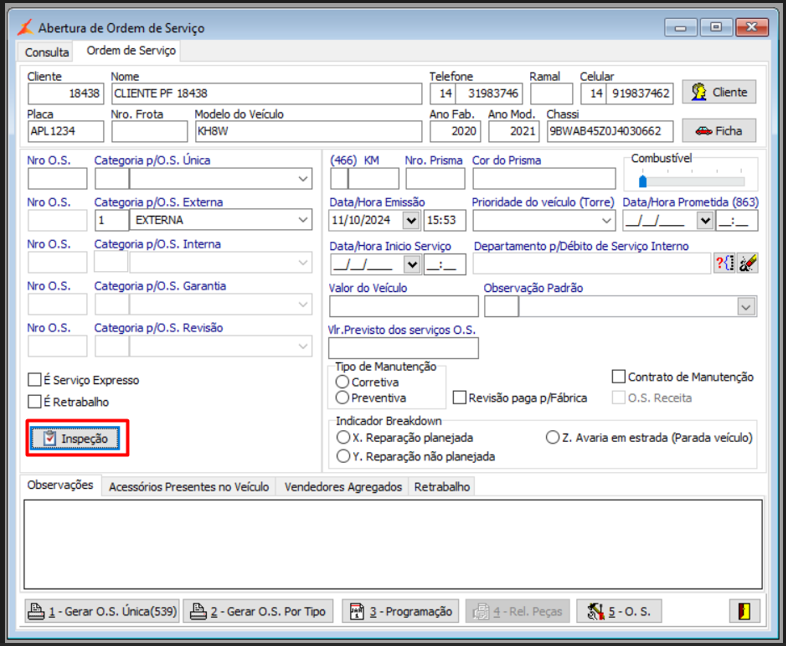Screen dimensions: 786x646
Task: Select Corretiva maintenance type
Action: tap(342, 382)
